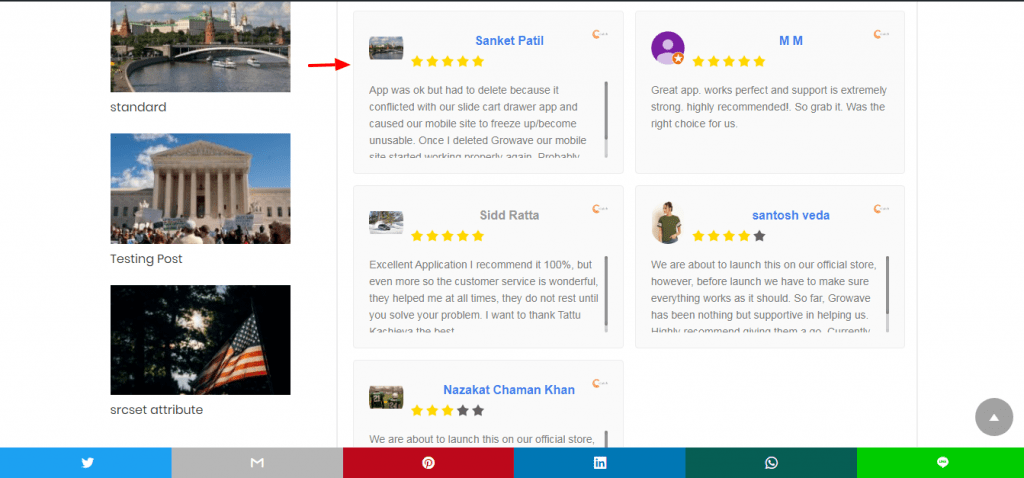Image resolution: width=1024 pixels, height=478 pixels.
Task: Click Sidd Ratta's avatar thumbnail
Action: (x=386, y=223)
